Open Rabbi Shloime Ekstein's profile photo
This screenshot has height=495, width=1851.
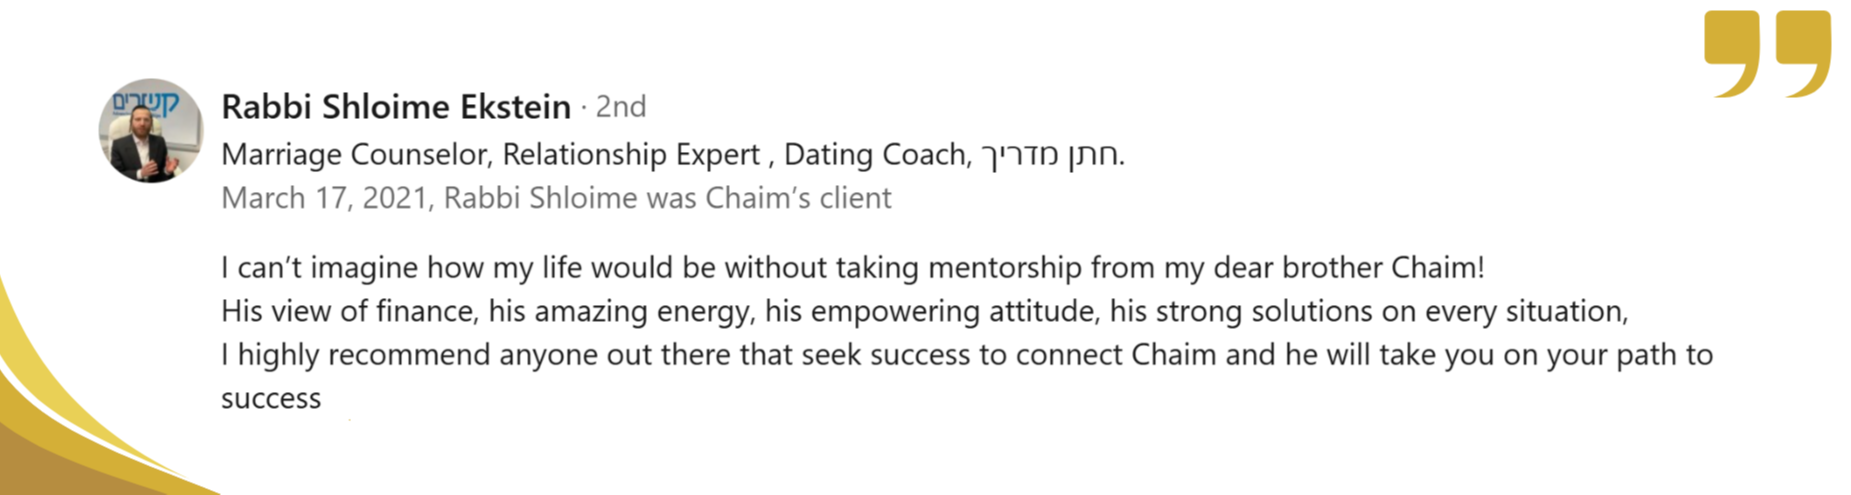tap(150, 131)
